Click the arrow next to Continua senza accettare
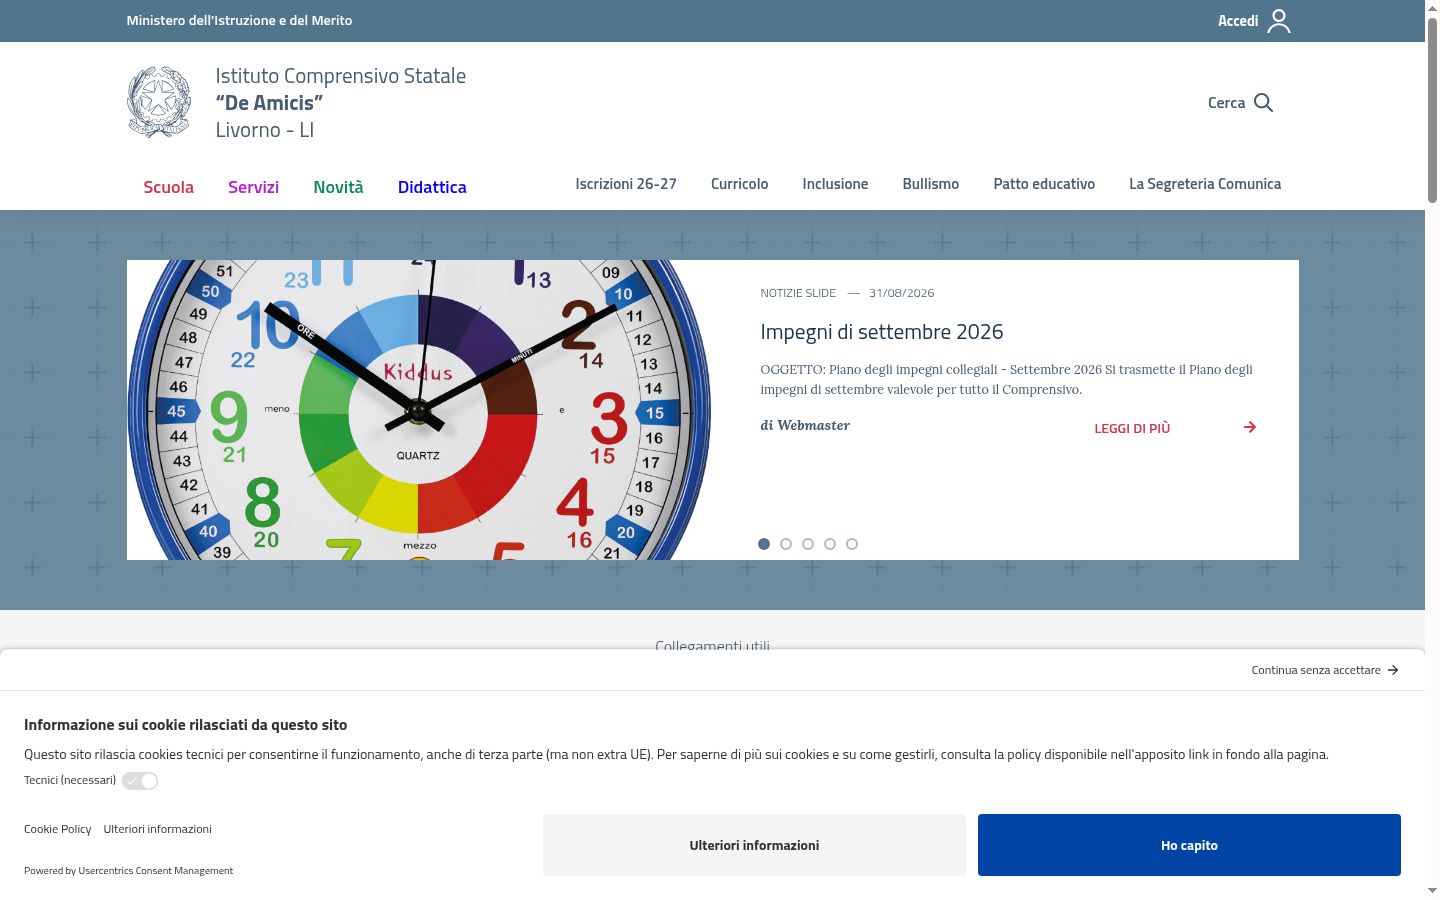This screenshot has height=900, width=1440. [x=1393, y=670]
